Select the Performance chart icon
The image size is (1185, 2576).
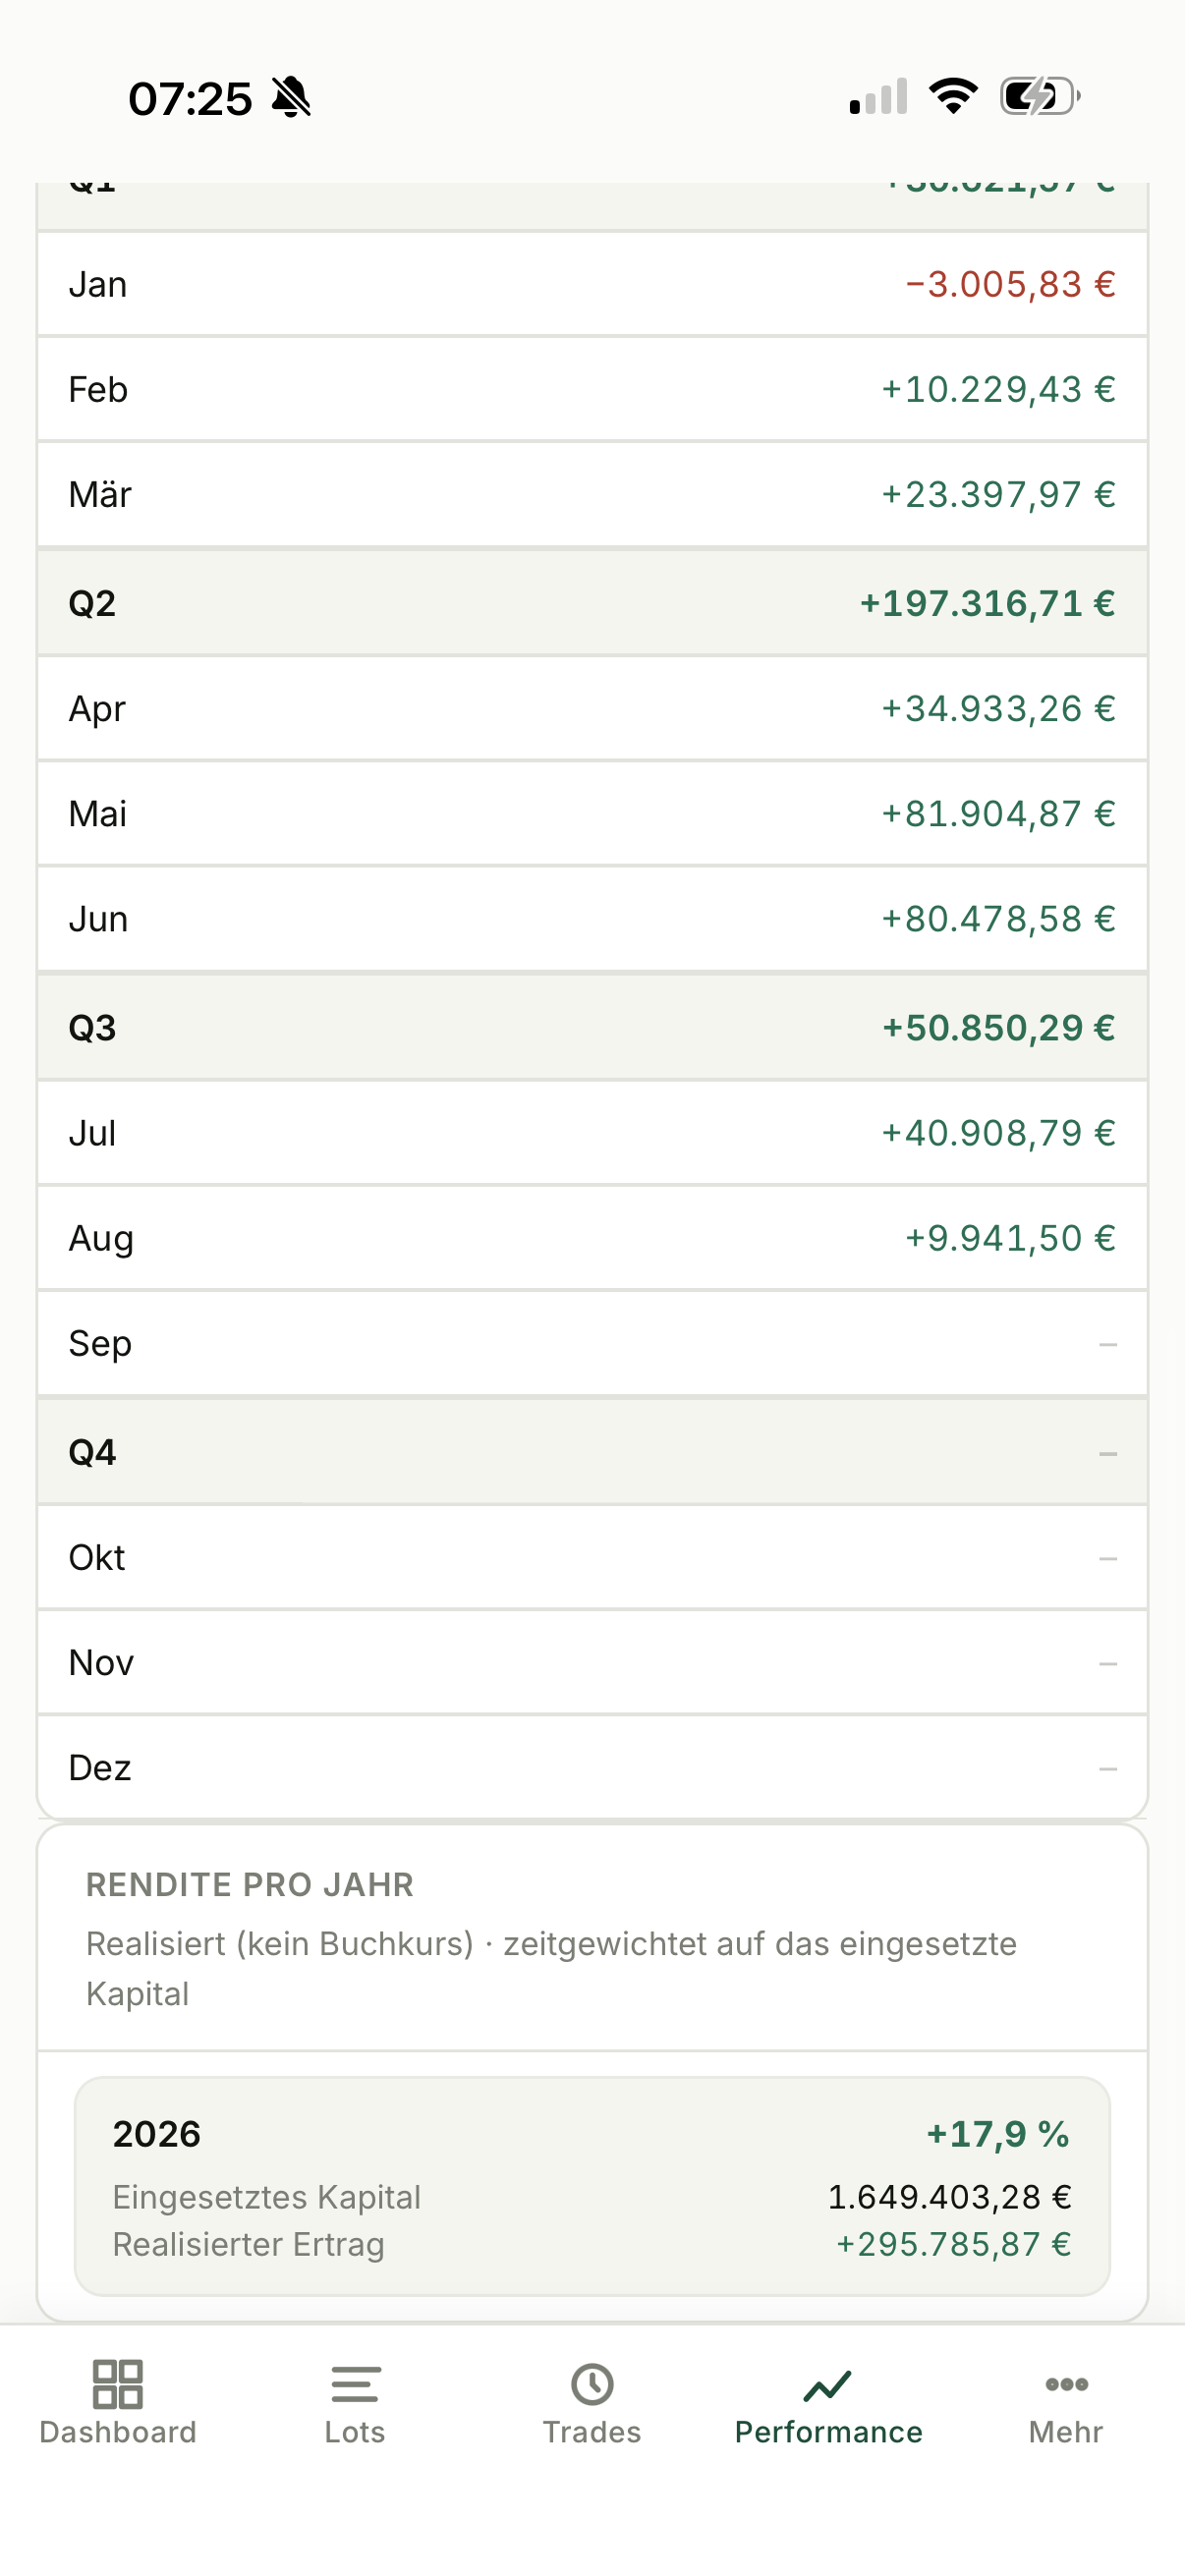click(x=828, y=2386)
